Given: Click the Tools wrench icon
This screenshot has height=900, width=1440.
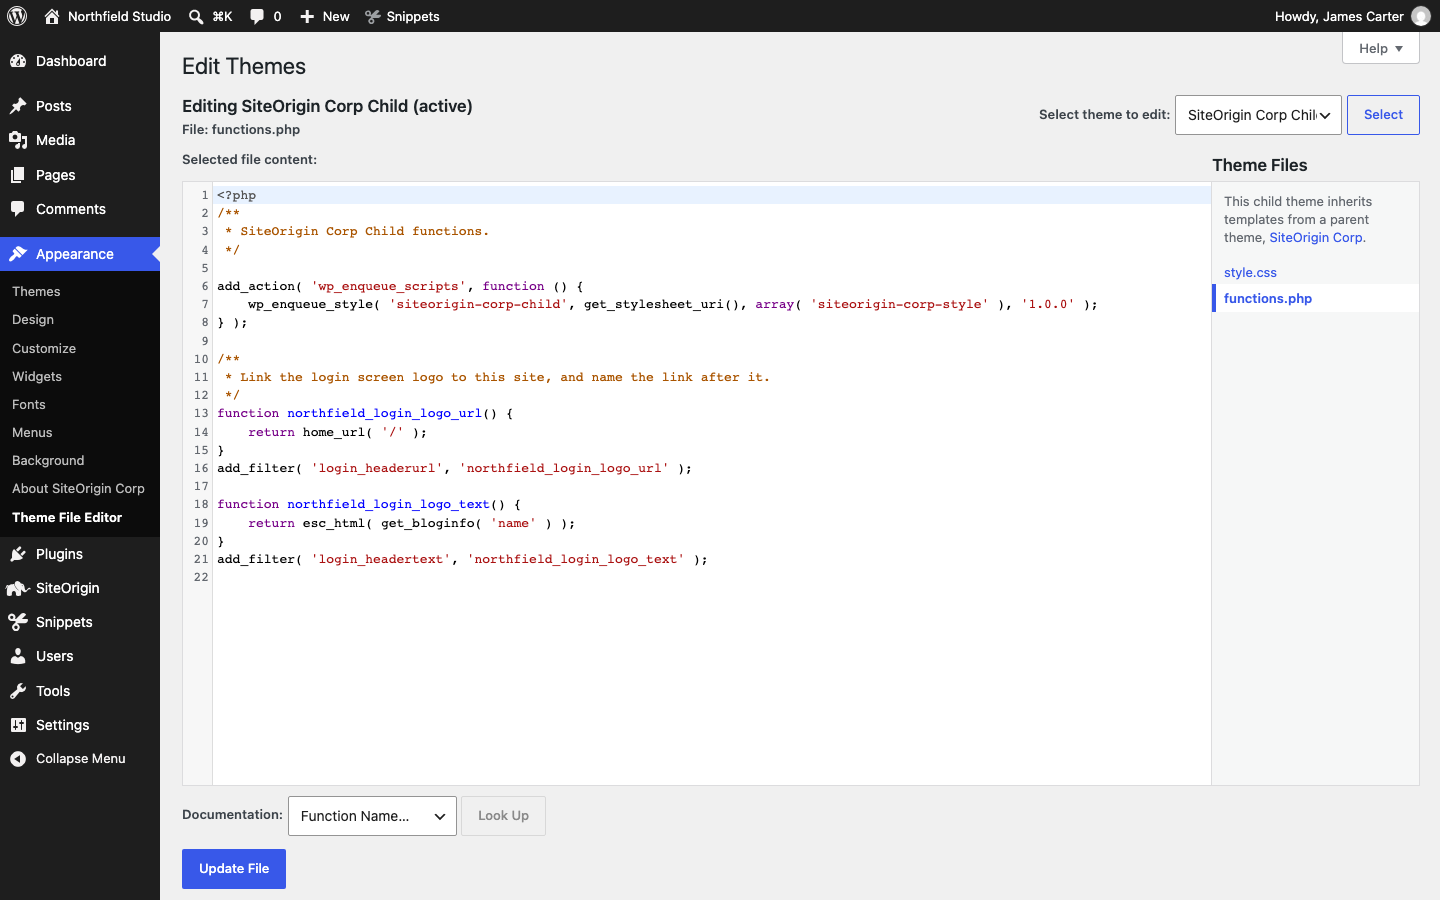Looking at the screenshot, I should [x=18, y=691].
